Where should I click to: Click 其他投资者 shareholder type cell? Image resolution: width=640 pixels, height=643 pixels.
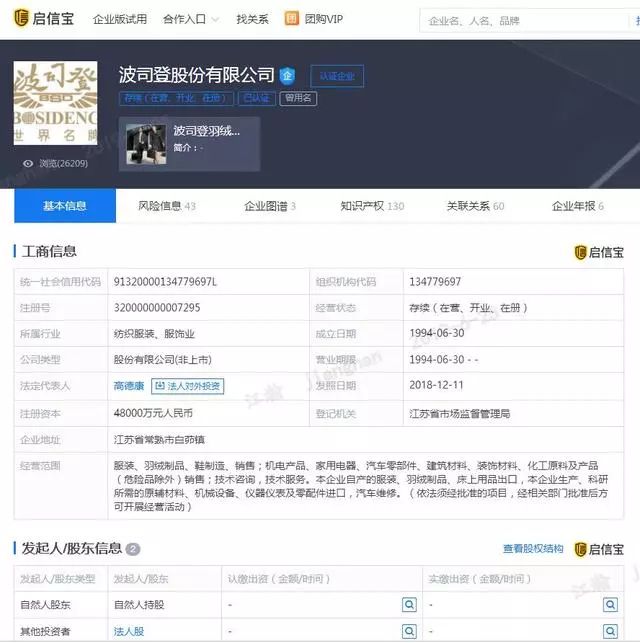pos(46,632)
